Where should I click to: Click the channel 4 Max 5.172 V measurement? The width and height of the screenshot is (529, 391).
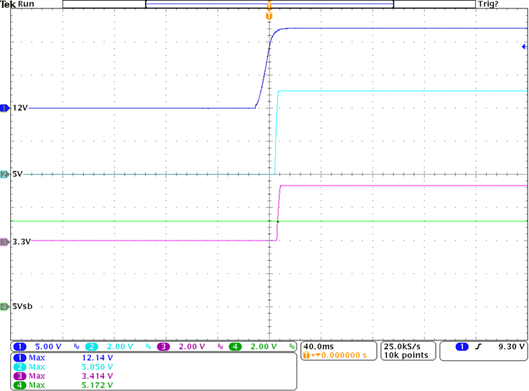tap(63, 385)
